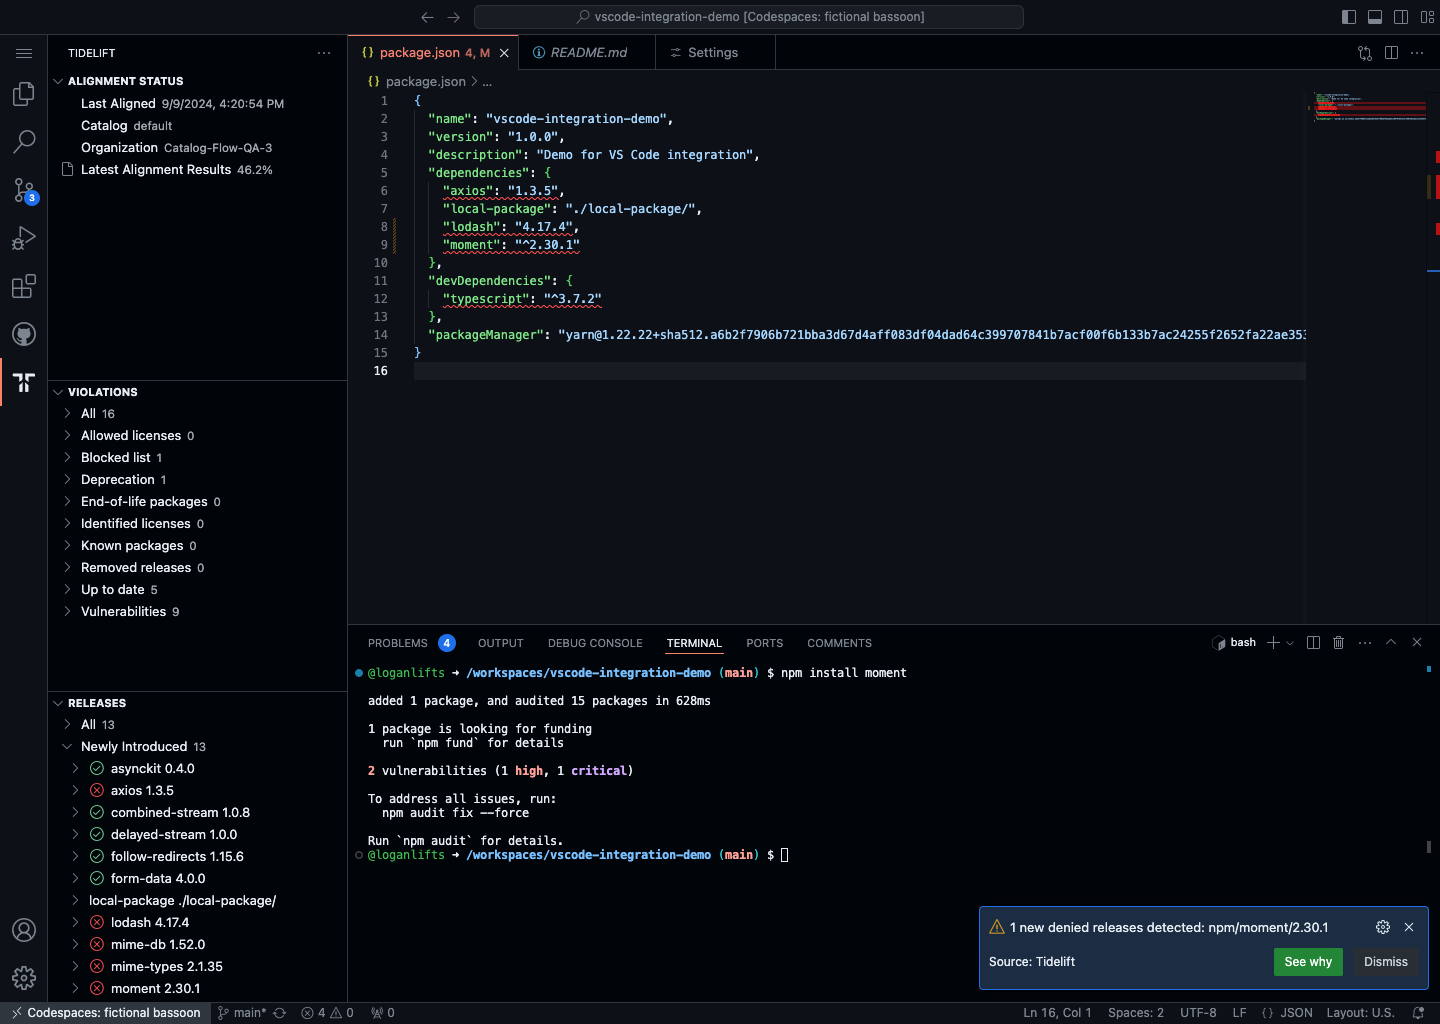
Task: Open the Explorer view
Action: tap(24, 94)
